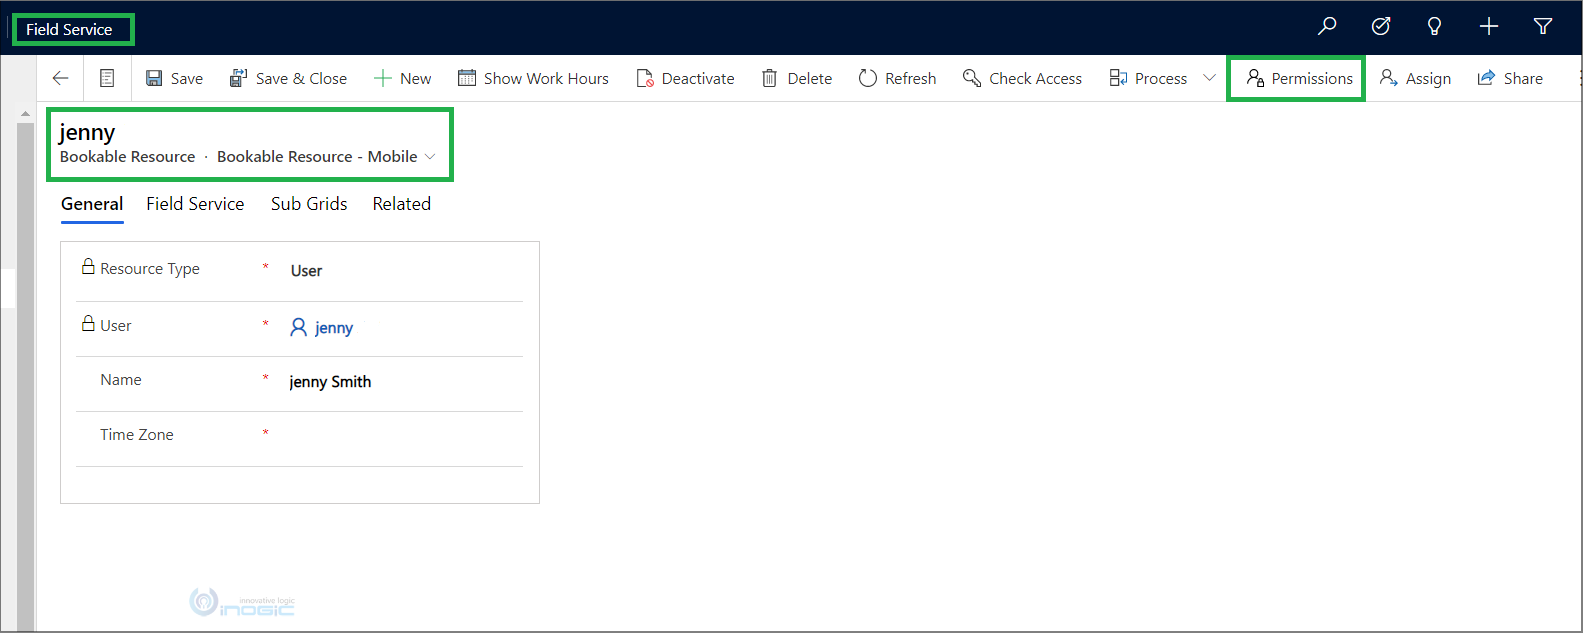Expand the form selector chevron
This screenshot has width=1583, height=633.
pos(430,156)
